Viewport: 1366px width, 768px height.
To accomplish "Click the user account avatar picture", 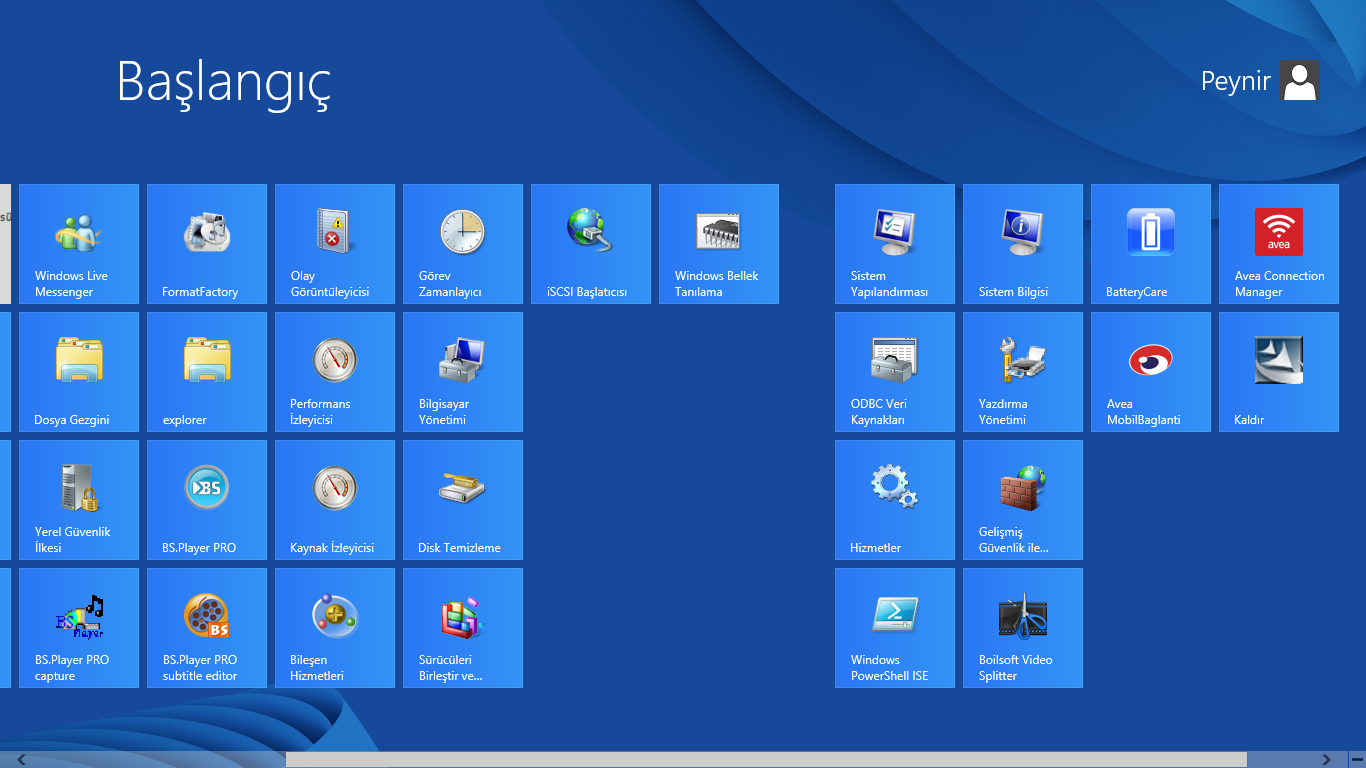I will pyautogui.click(x=1300, y=80).
